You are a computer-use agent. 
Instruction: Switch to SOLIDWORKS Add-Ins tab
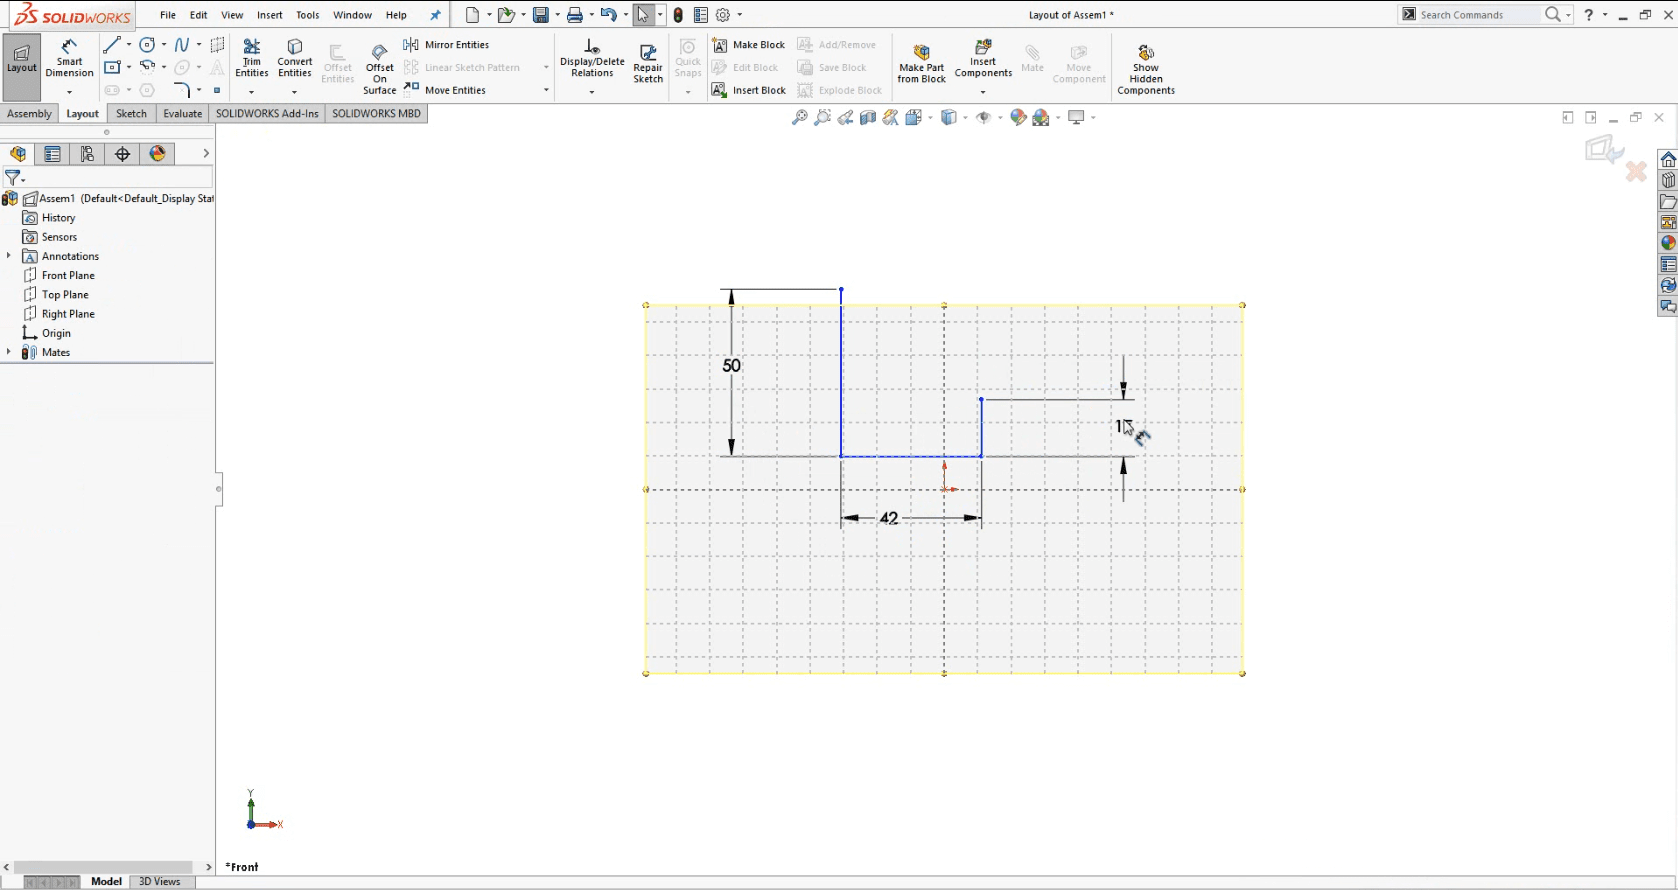point(267,114)
